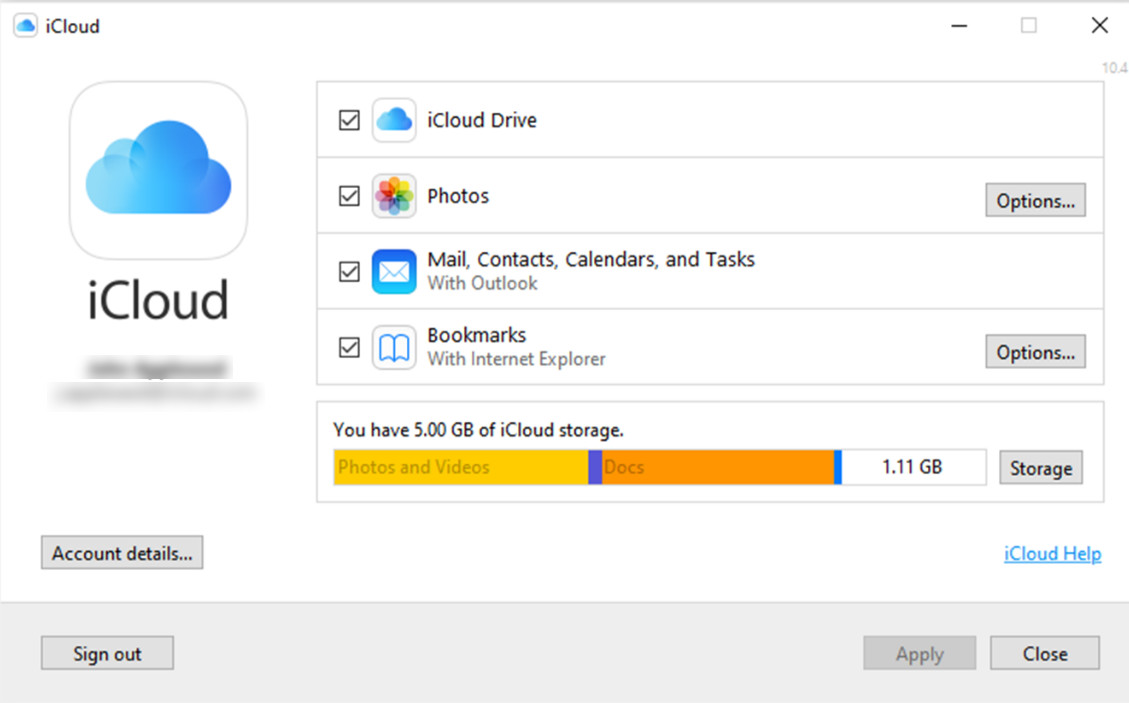Viewport: 1129px width, 703px height.
Task: Uncheck the iCloud Drive checkbox
Action: 348,119
